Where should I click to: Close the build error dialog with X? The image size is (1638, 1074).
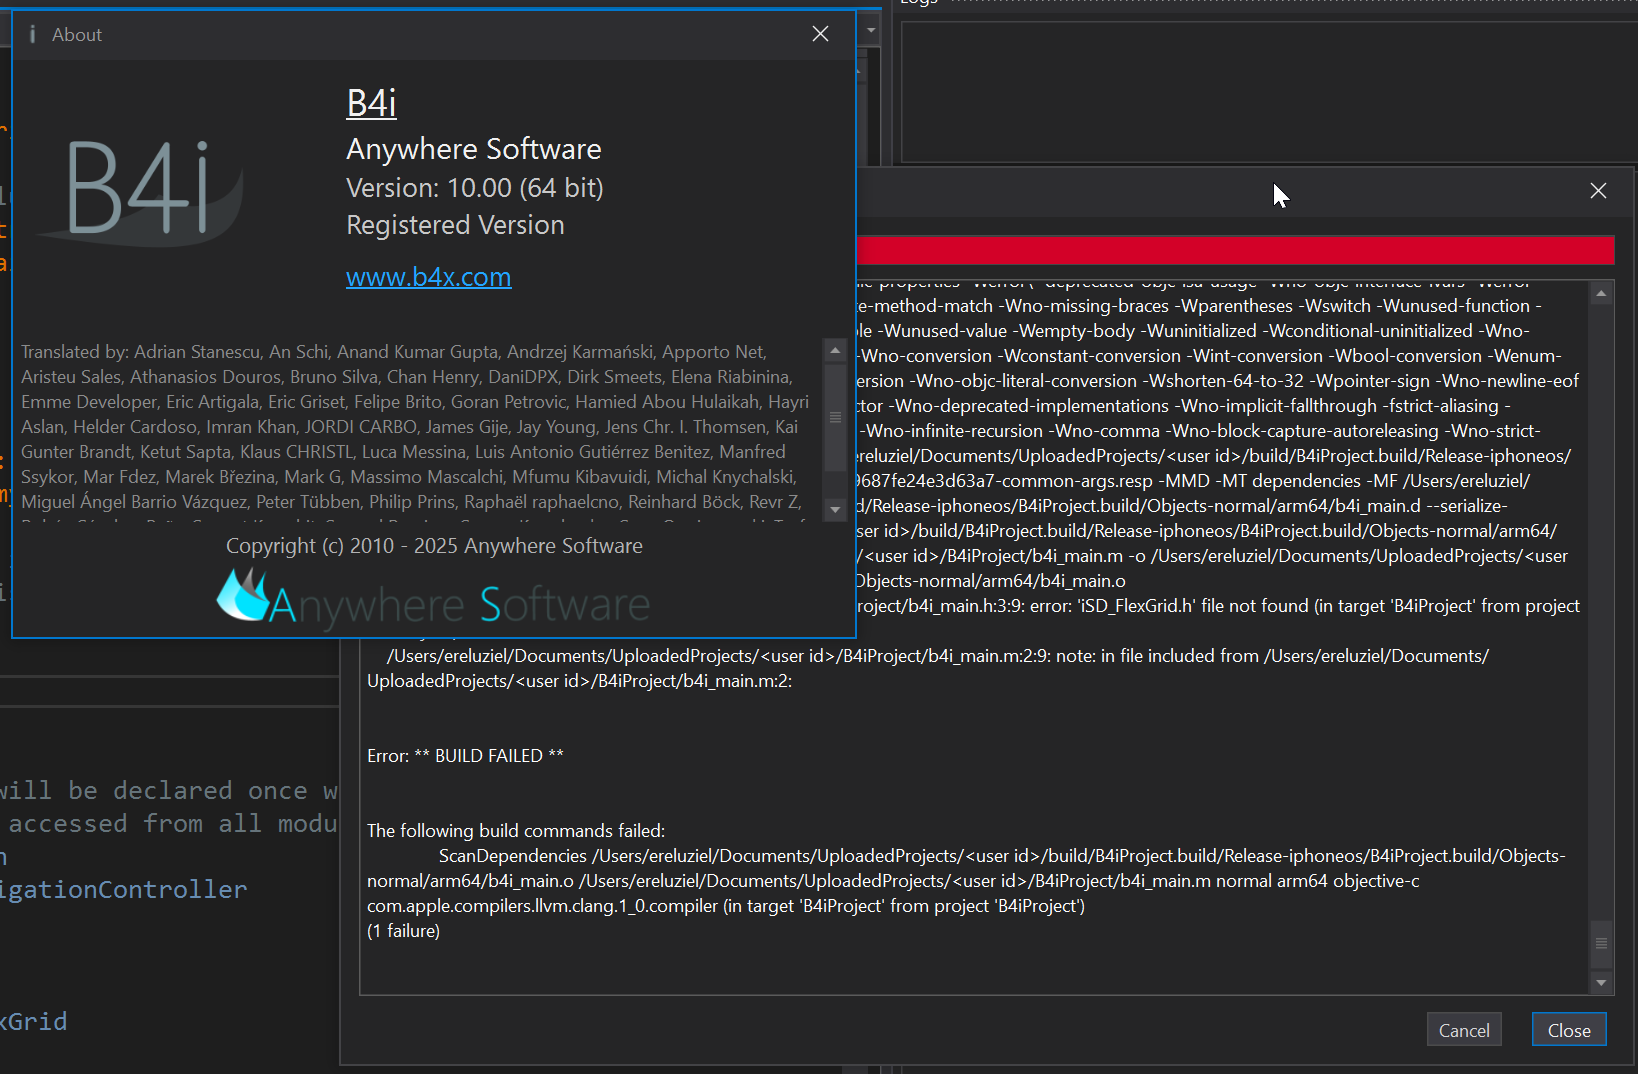tap(1598, 190)
